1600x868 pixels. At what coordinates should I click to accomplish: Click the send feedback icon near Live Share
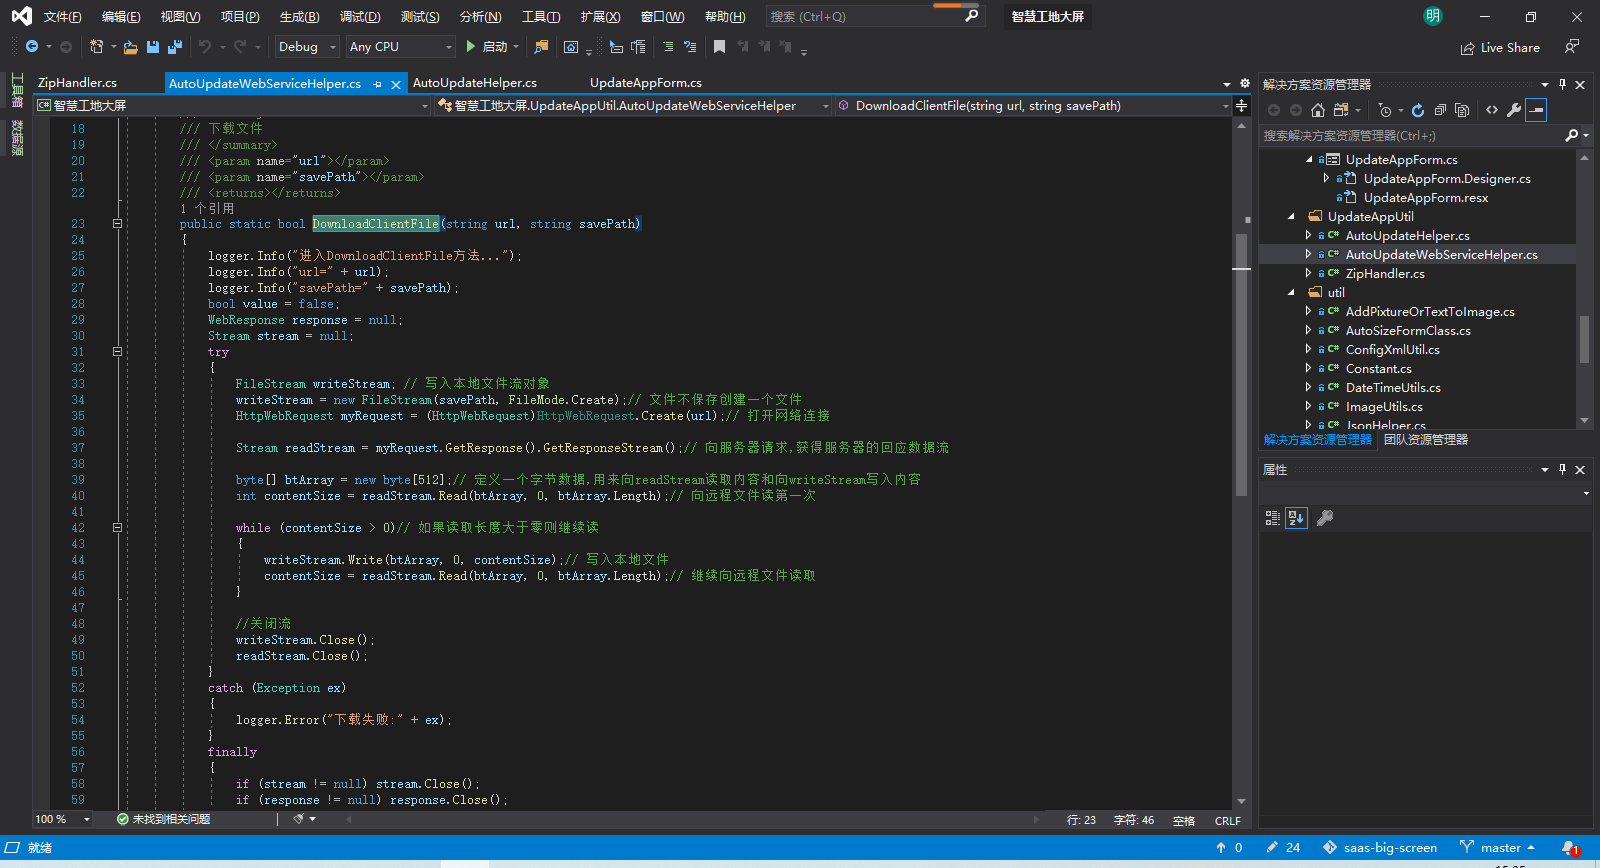point(1572,47)
